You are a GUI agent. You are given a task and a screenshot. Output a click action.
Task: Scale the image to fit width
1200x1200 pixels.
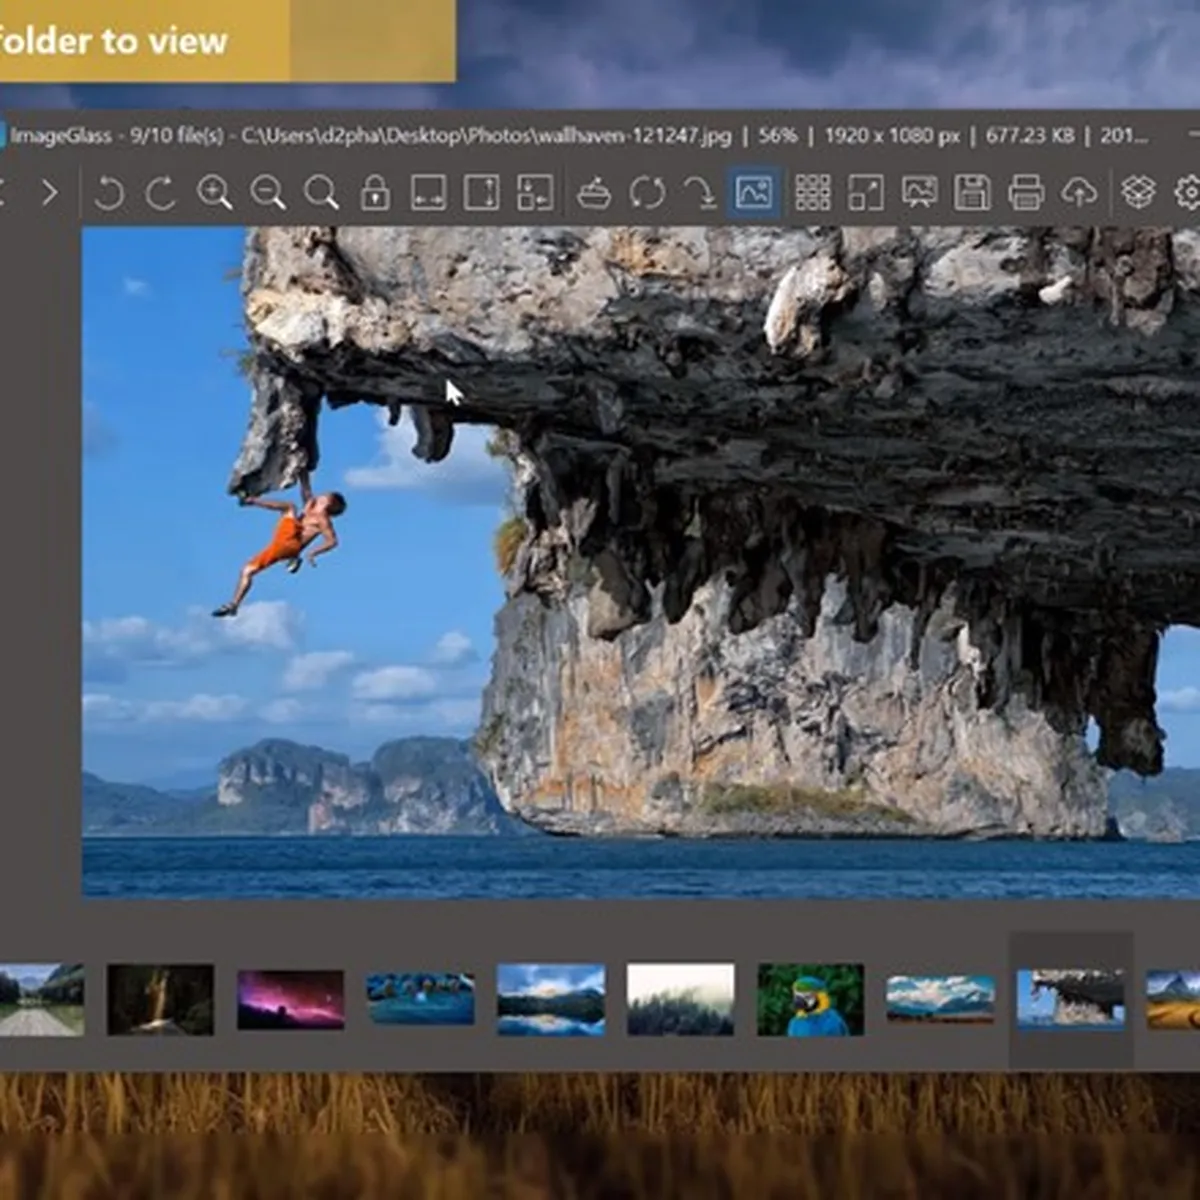click(428, 192)
